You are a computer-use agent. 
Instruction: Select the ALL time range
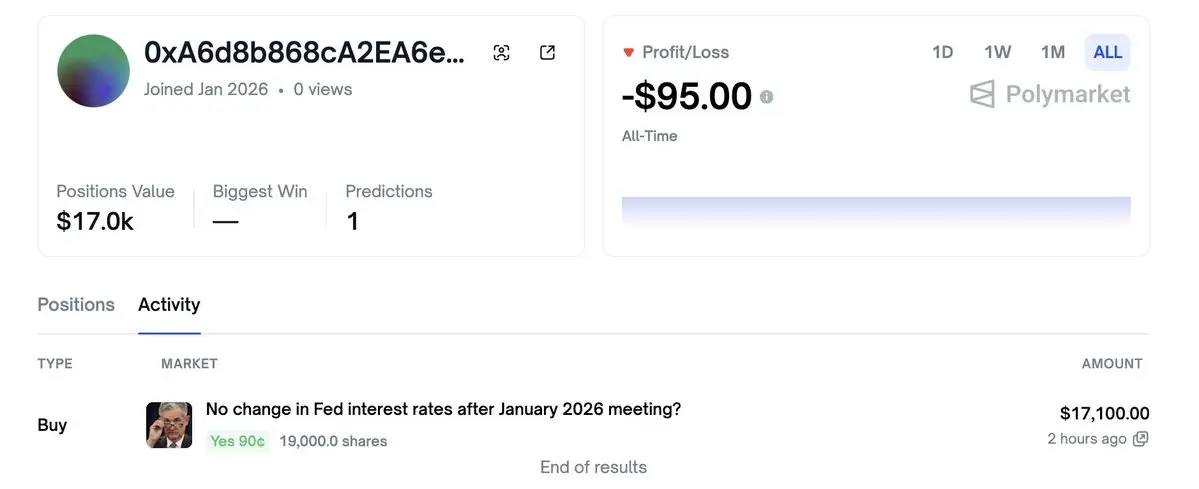(x=1107, y=52)
